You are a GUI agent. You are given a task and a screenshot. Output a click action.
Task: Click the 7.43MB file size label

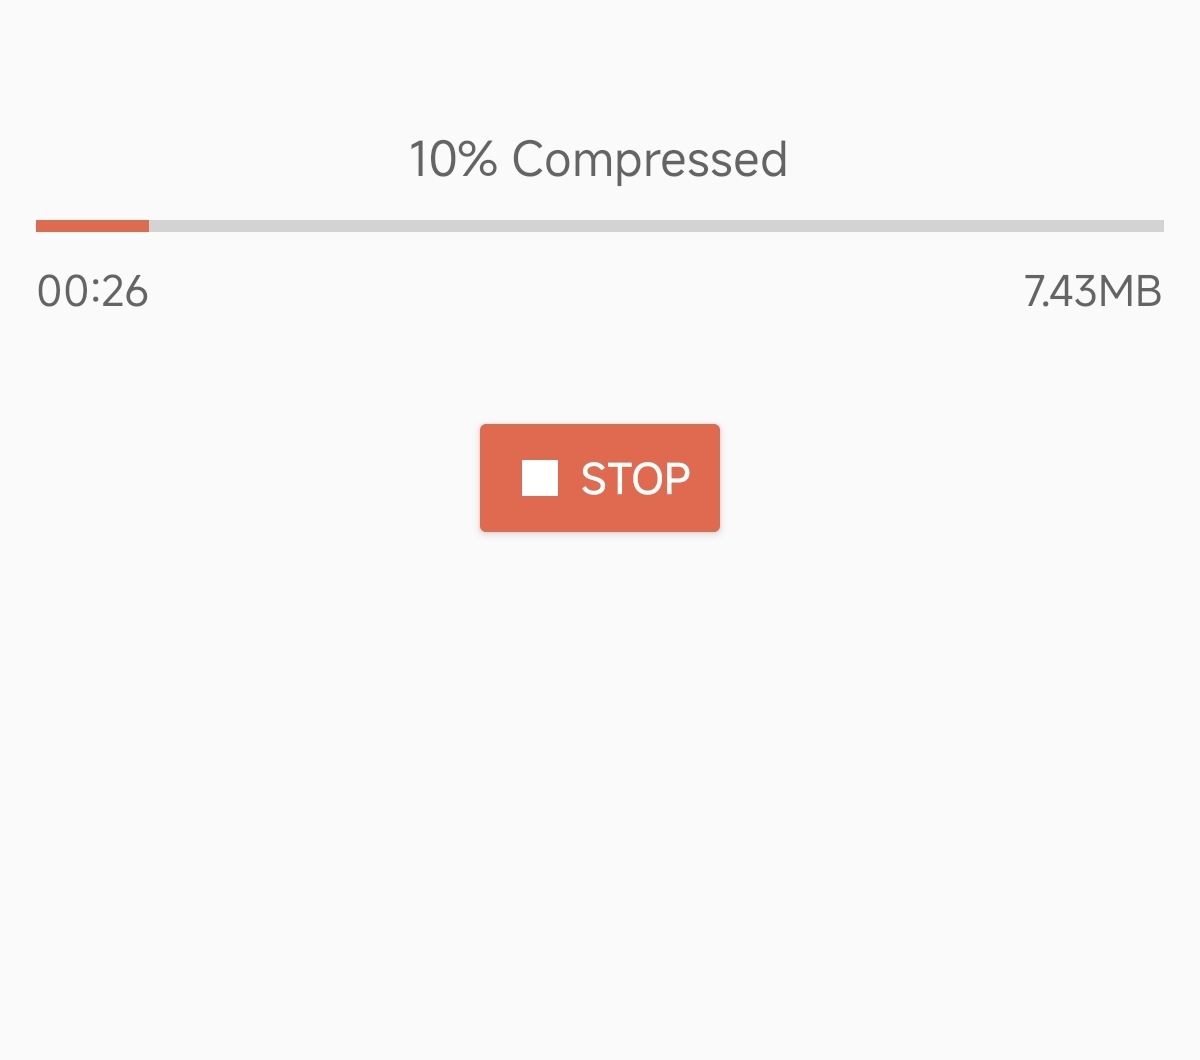[x=1093, y=292]
